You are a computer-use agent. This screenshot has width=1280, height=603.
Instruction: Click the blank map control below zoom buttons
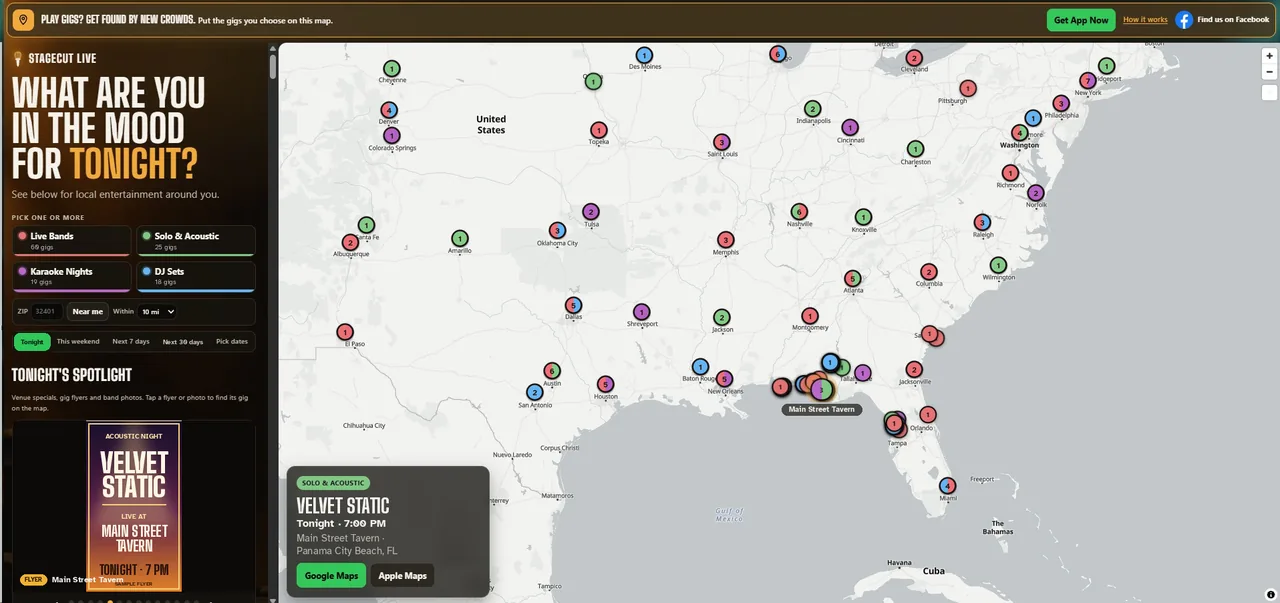pos(1269,93)
